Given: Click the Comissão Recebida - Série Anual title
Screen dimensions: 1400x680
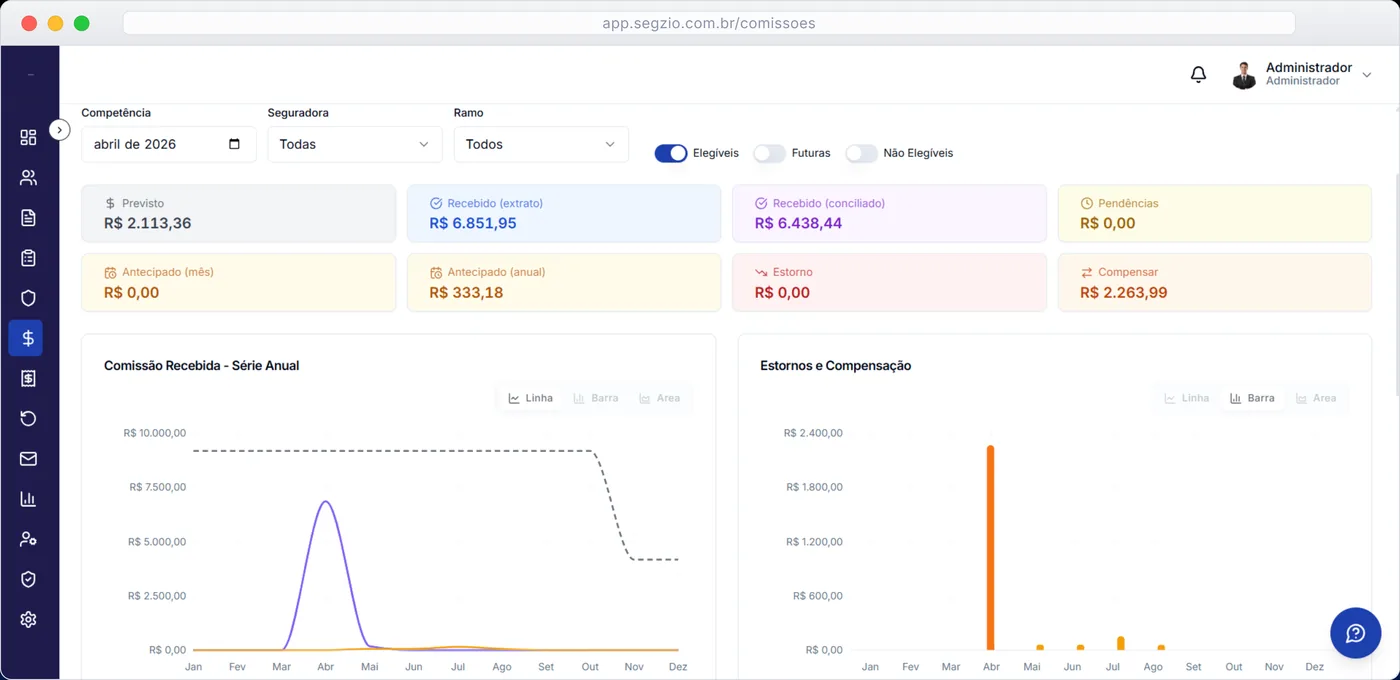Looking at the screenshot, I should point(202,366).
